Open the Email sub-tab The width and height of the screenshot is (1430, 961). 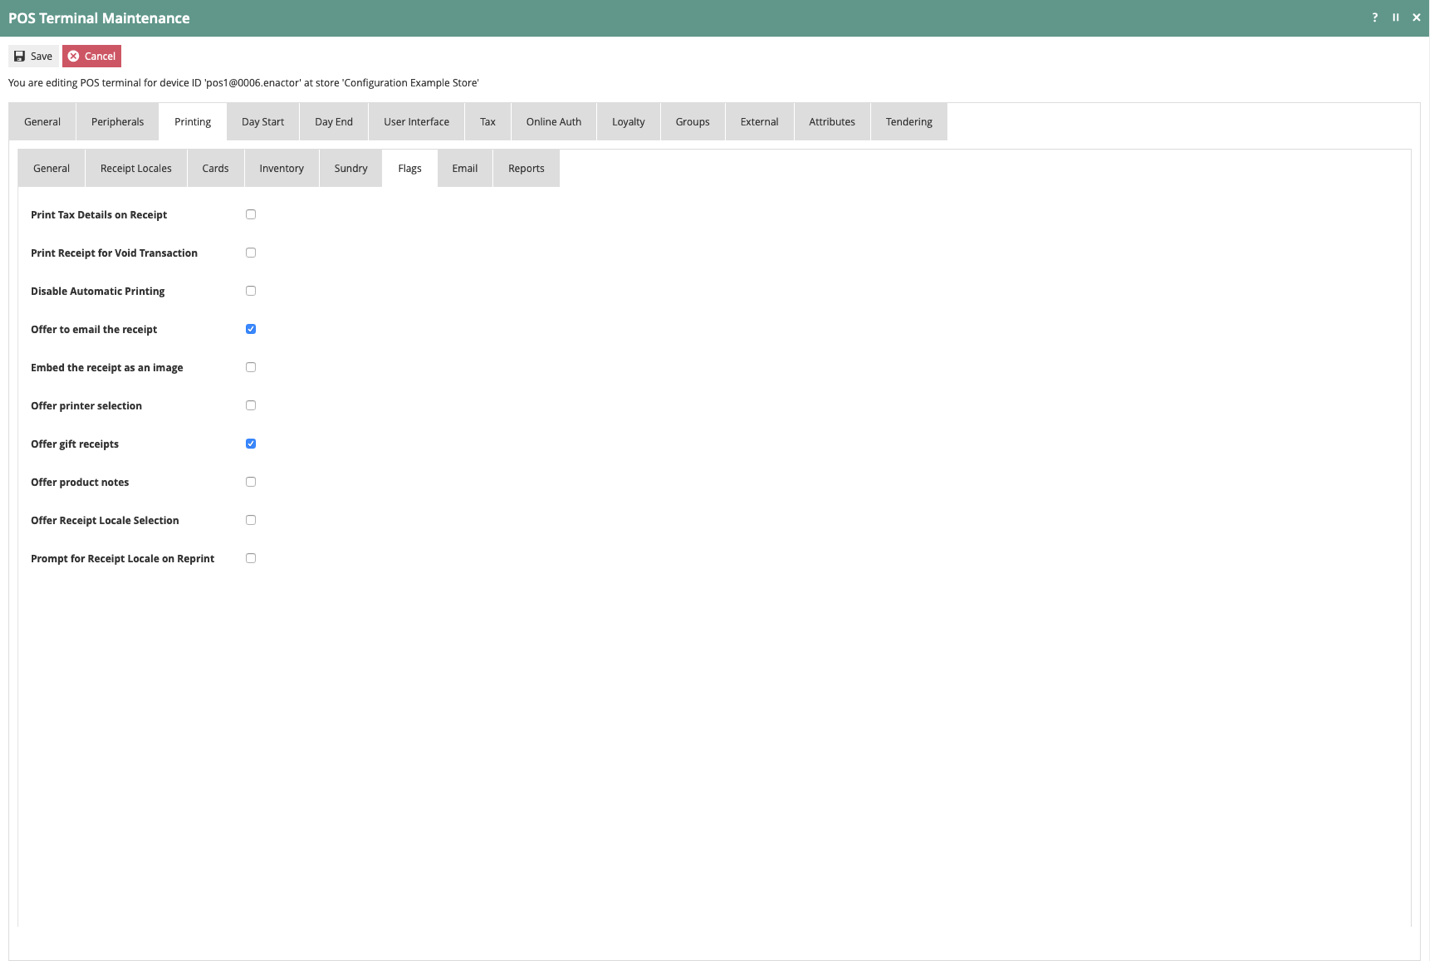point(465,168)
